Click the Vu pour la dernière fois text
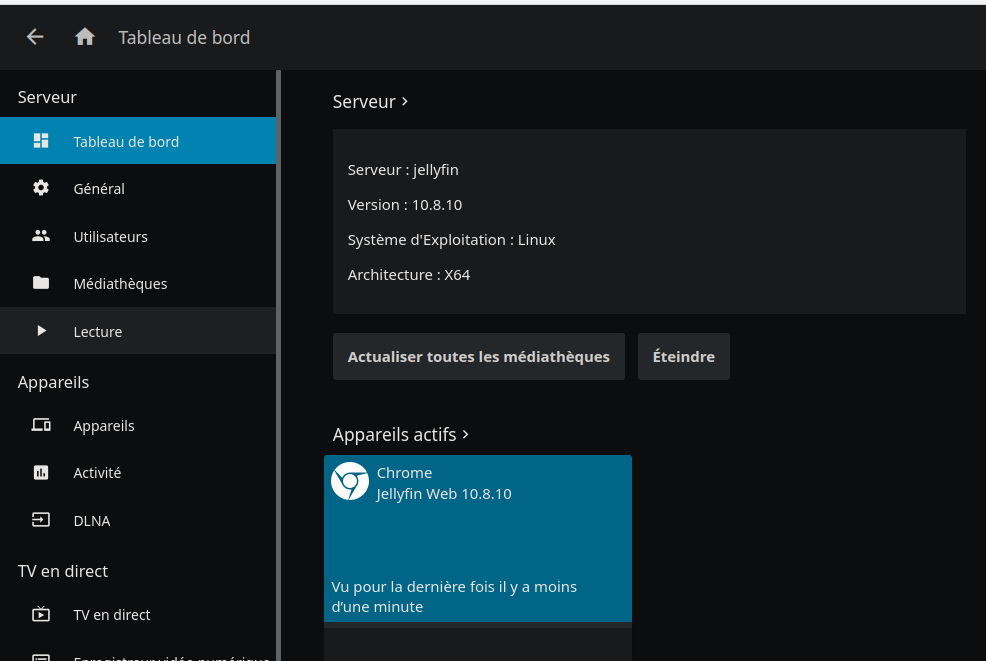This screenshot has height=661, width=986. point(454,597)
